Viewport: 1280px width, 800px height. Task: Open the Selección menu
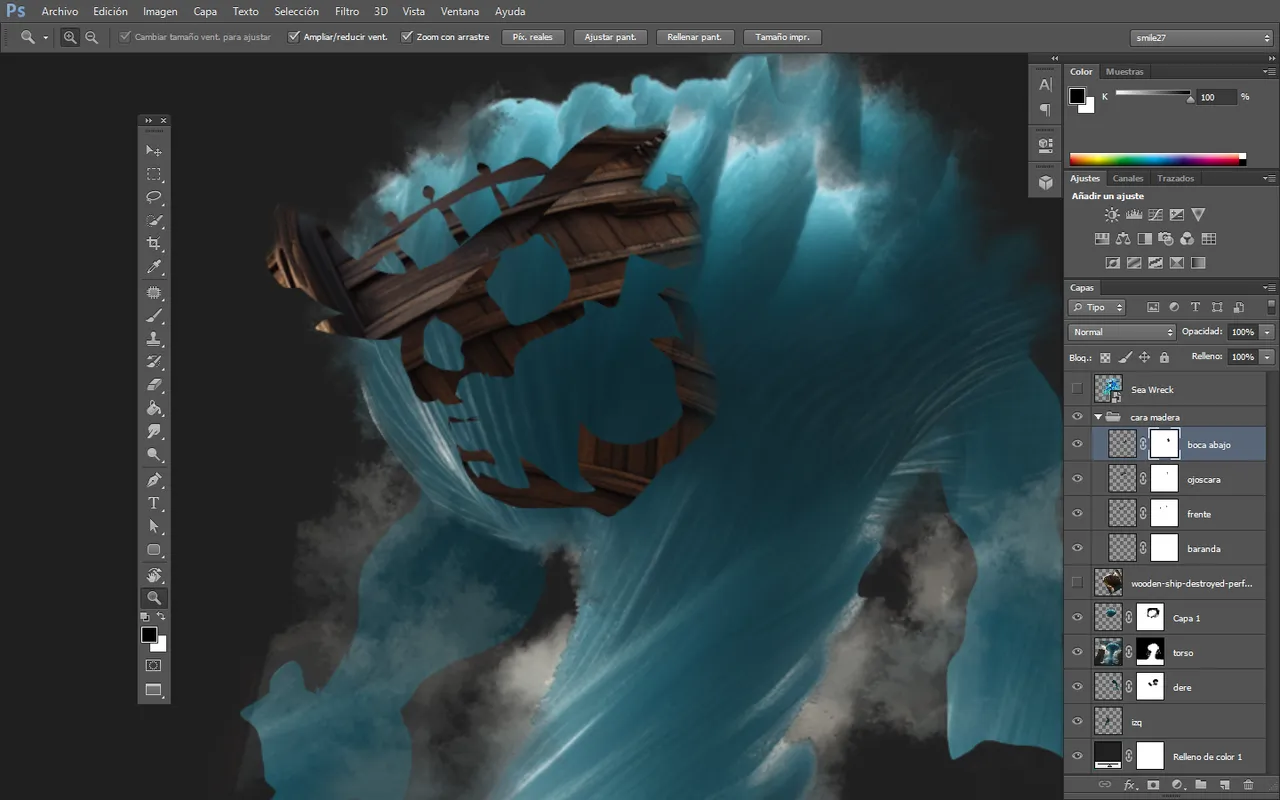[x=296, y=12]
